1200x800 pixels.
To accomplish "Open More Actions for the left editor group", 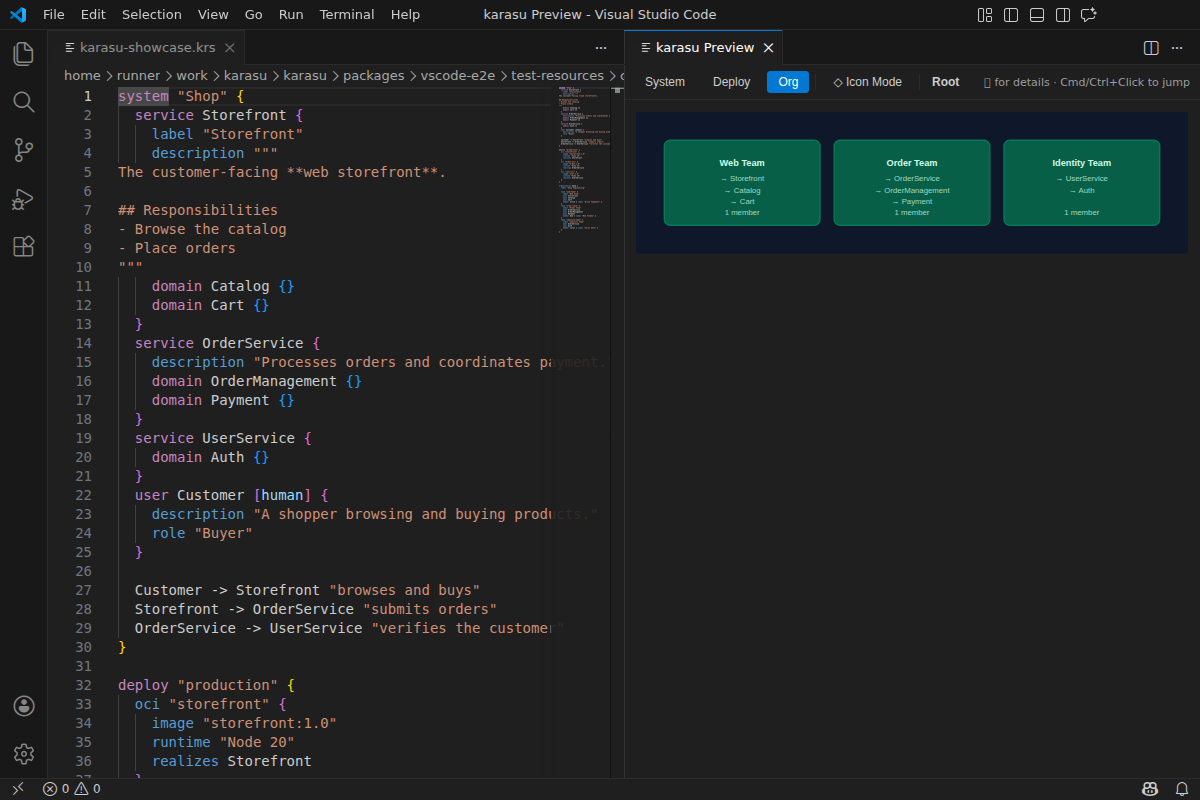I will click(x=601, y=48).
